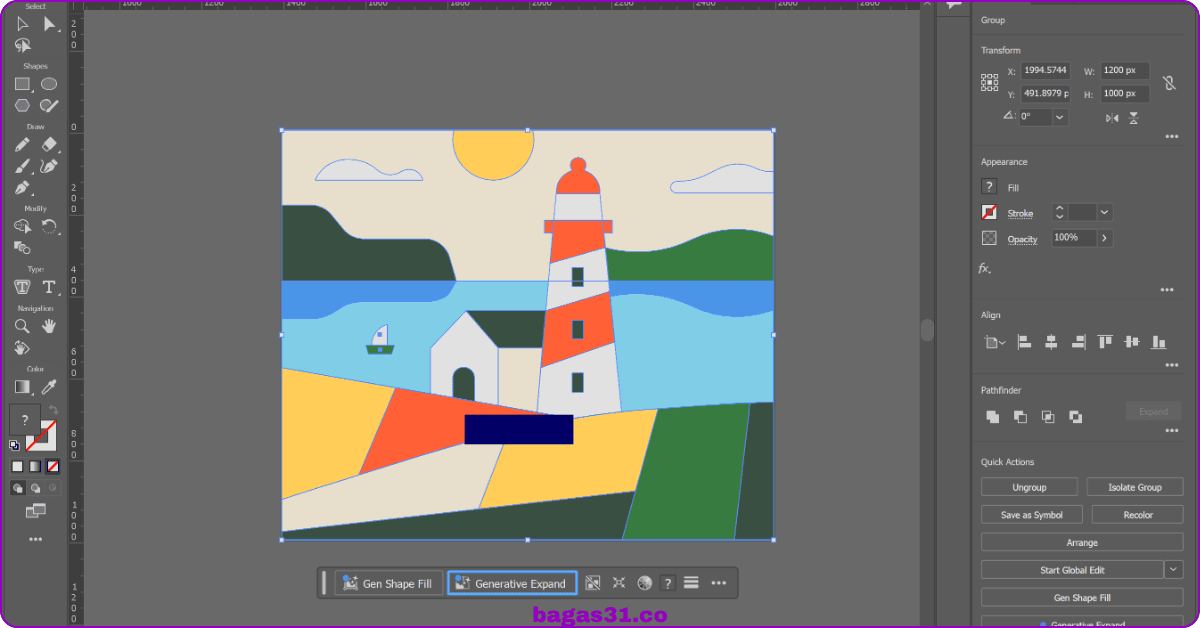
Task: Set paint mode to Gradient
Action: click(35, 466)
